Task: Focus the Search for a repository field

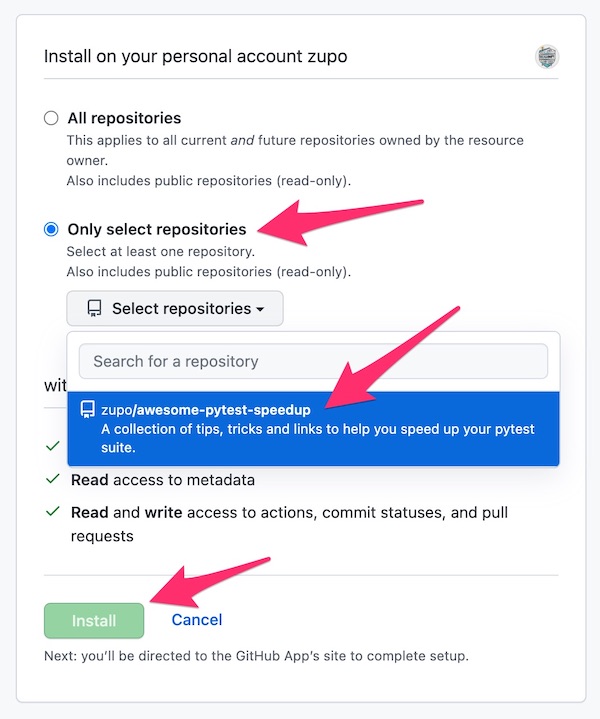Action: (313, 361)
